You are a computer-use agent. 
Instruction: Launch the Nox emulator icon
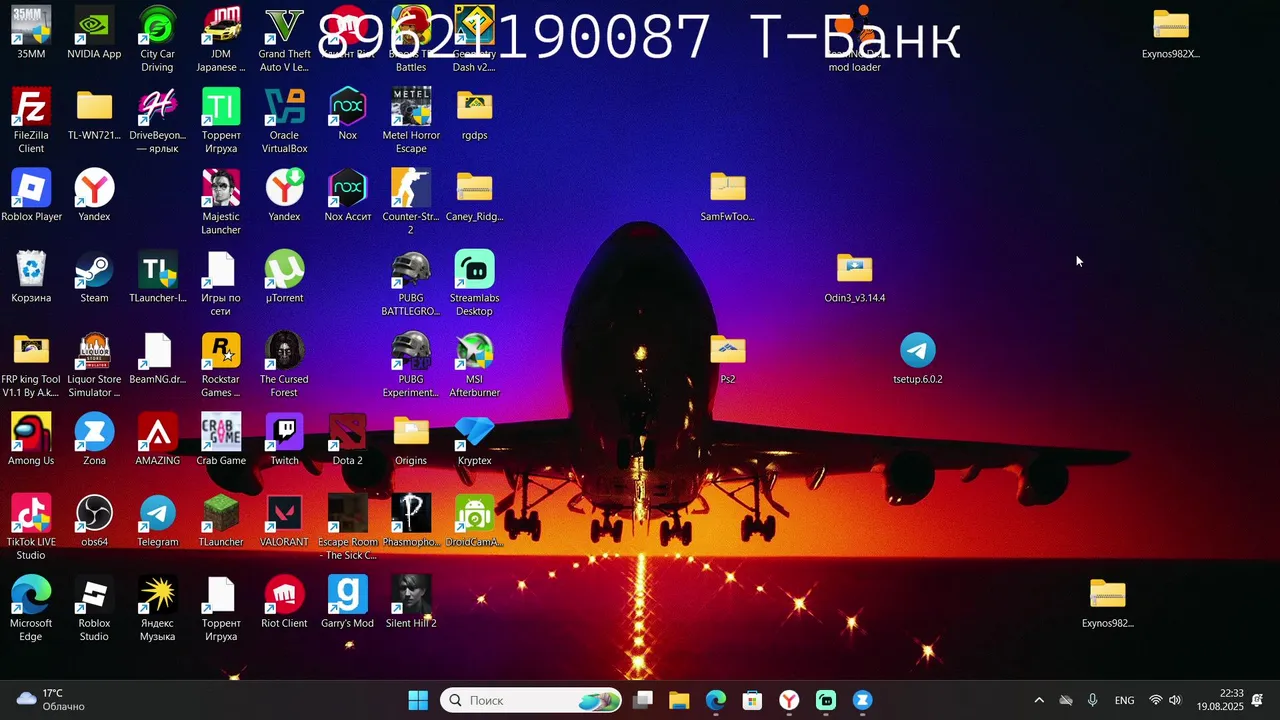point(347,114)
